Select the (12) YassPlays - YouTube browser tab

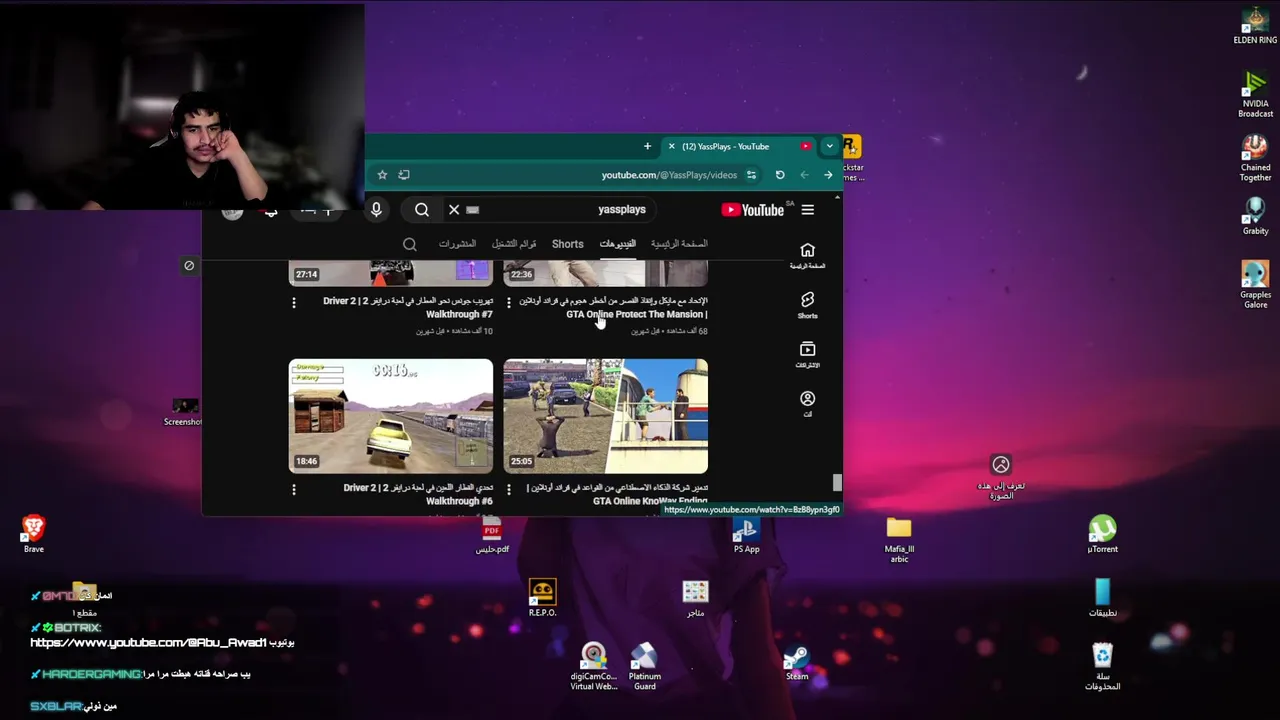pyautogui.click(x=738, y=147)
